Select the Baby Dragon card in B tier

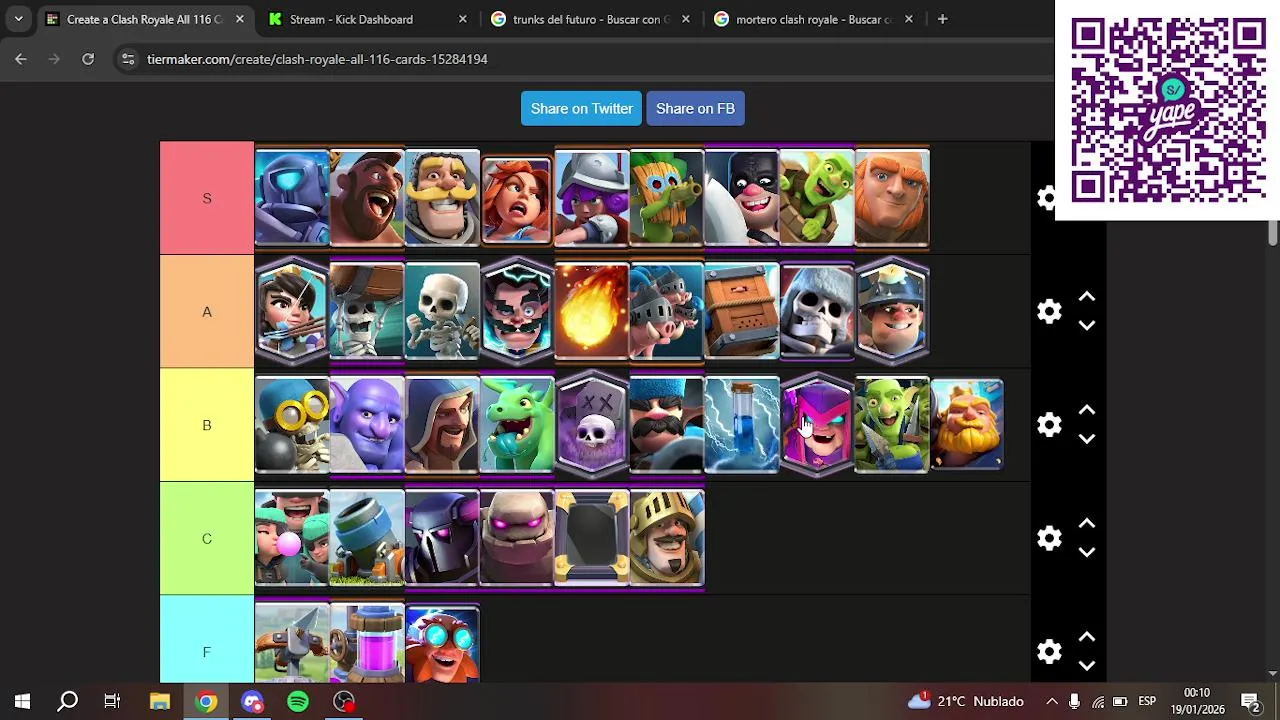[517, 425]
